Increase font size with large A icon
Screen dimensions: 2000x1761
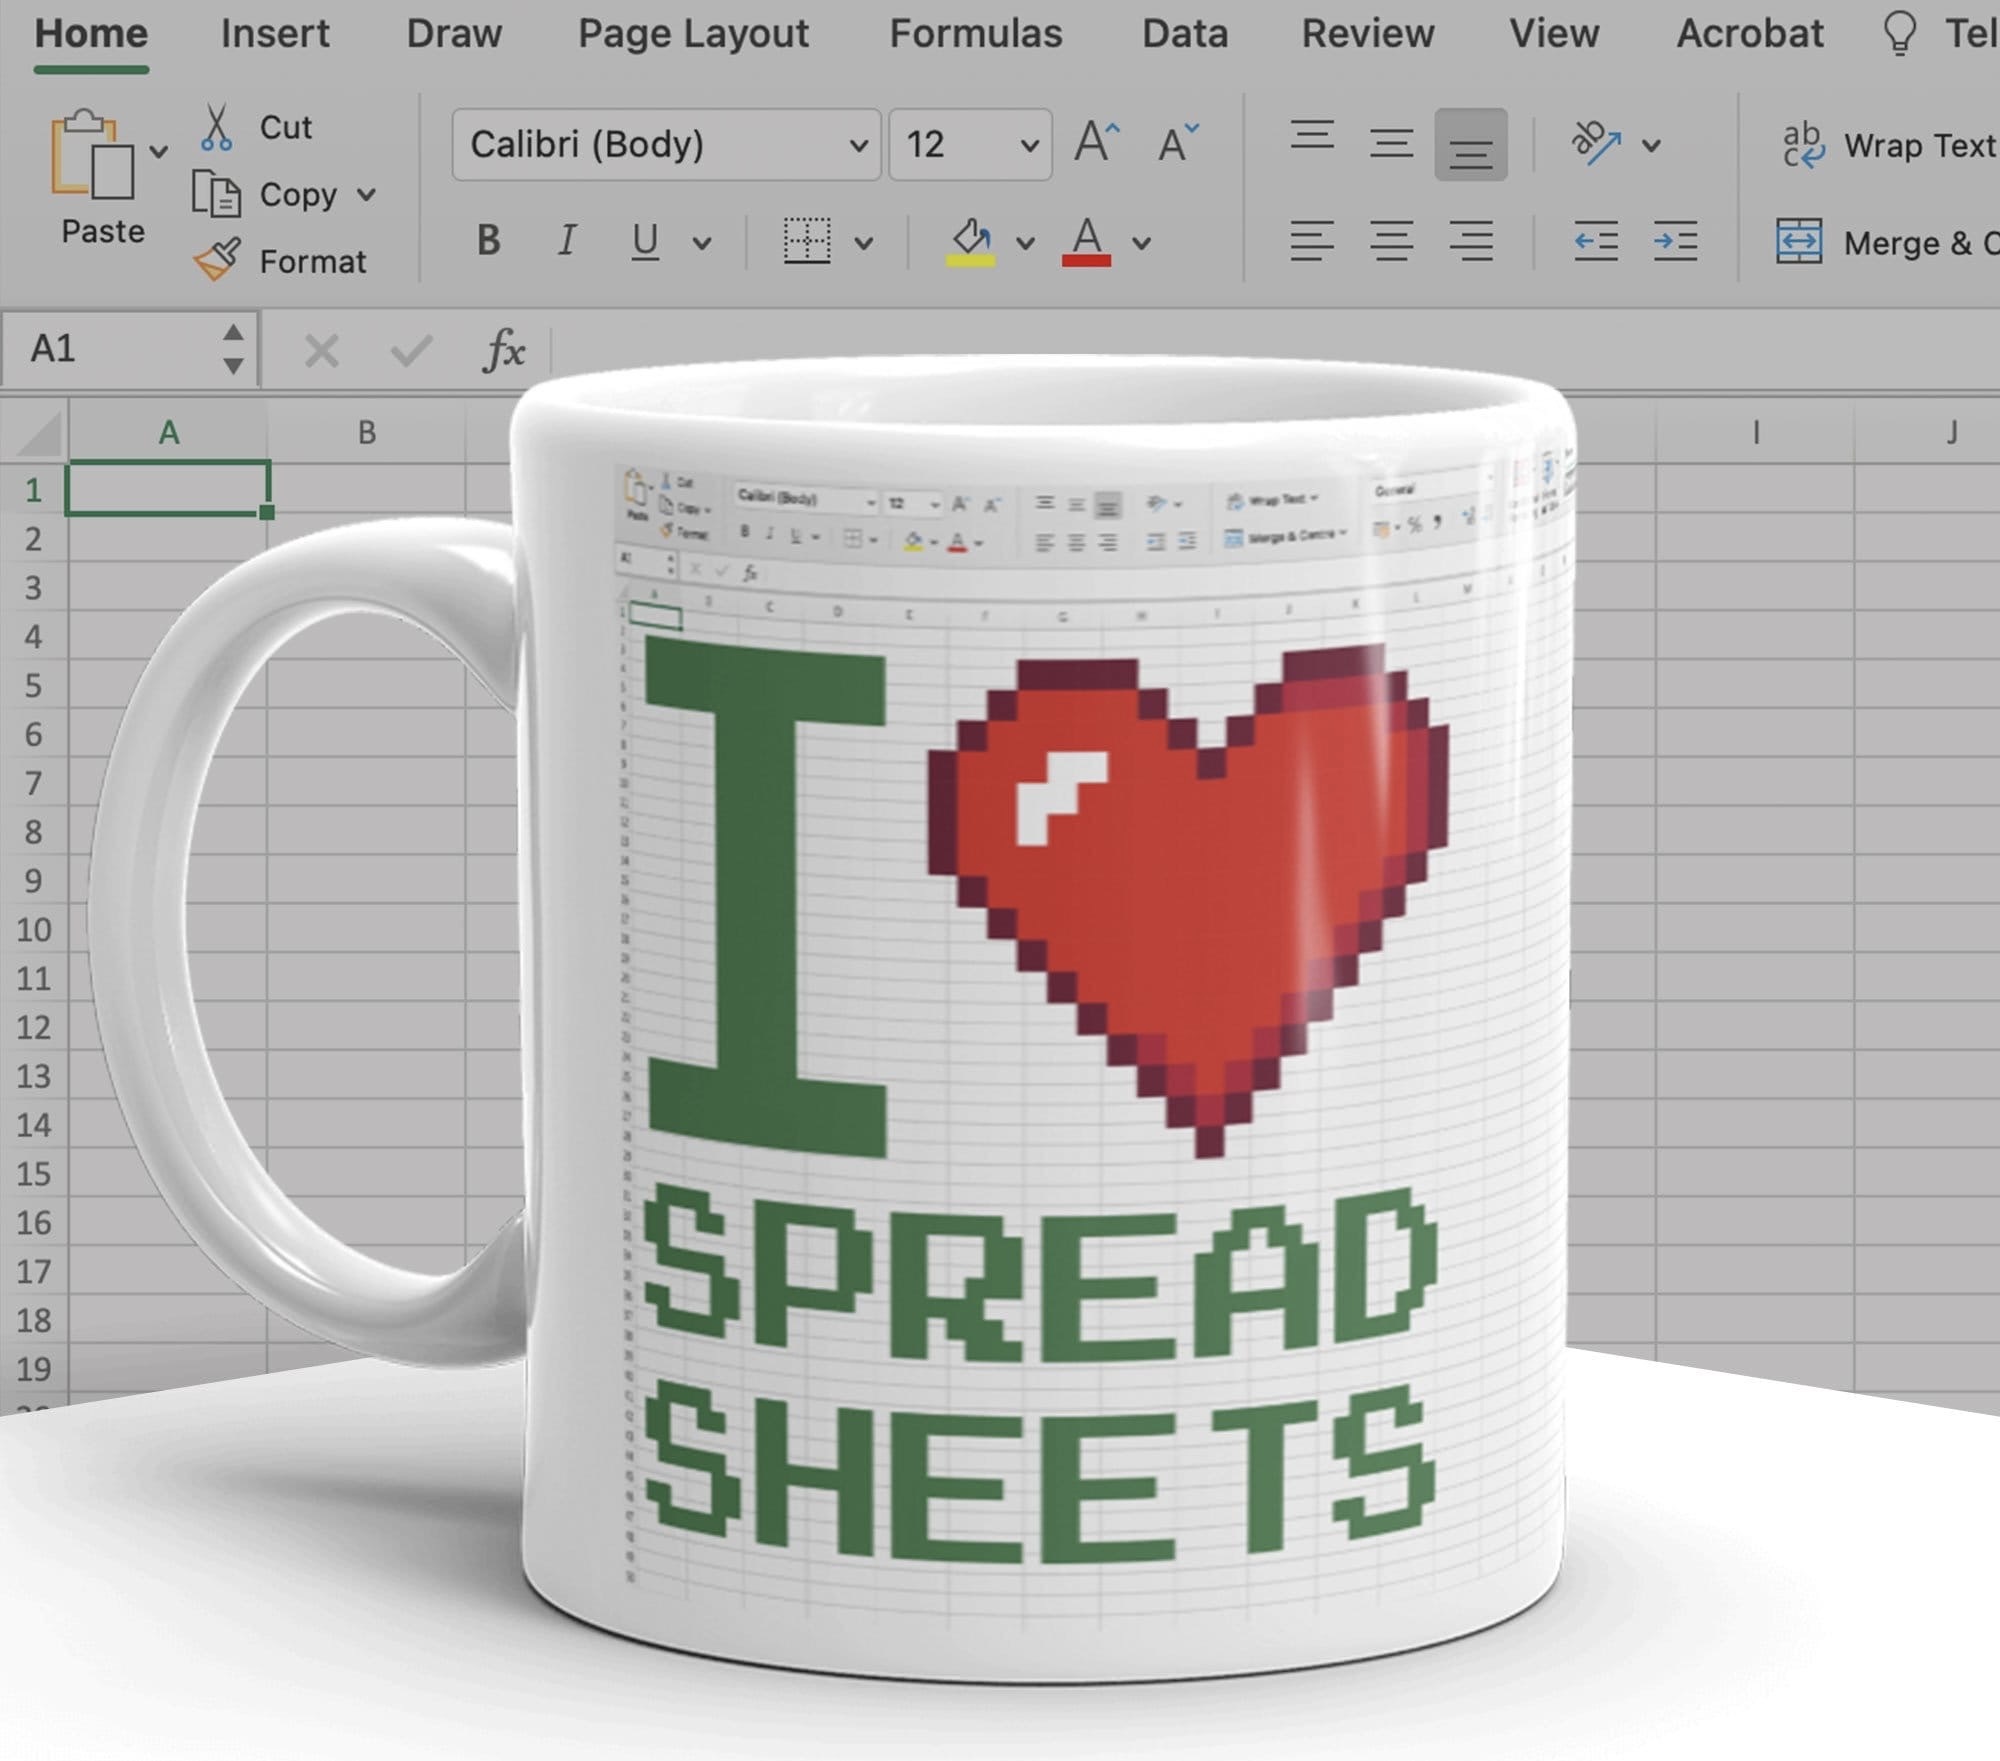click(x=1096, y=143)
